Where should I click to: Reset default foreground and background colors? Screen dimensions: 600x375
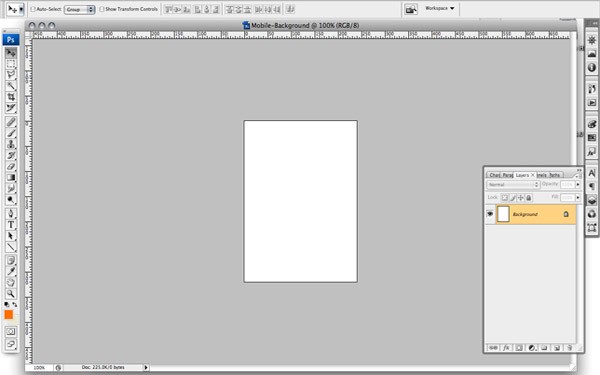7,305
